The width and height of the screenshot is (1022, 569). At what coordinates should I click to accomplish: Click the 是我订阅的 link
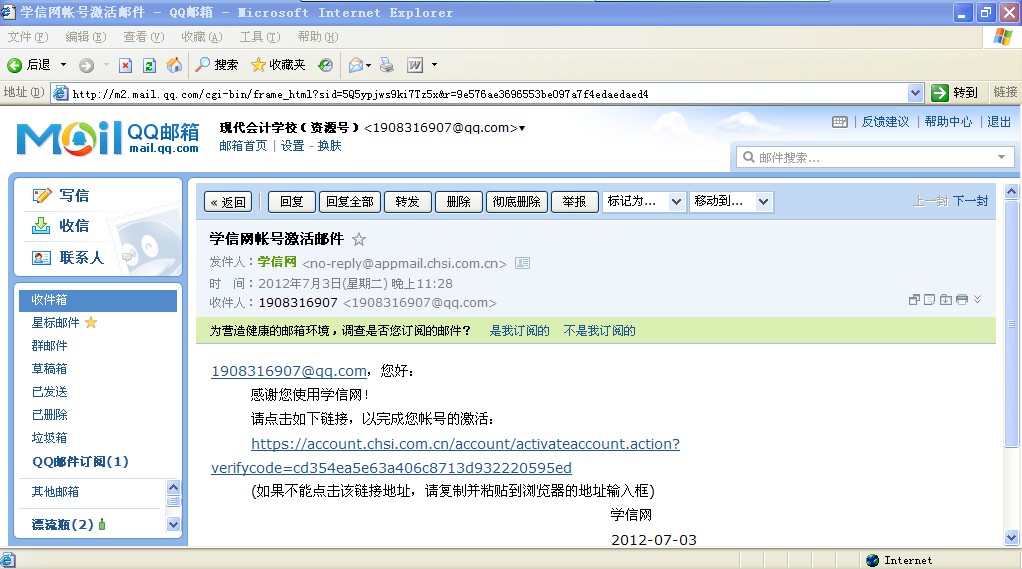pyautogui.click(x=519, y=330)
